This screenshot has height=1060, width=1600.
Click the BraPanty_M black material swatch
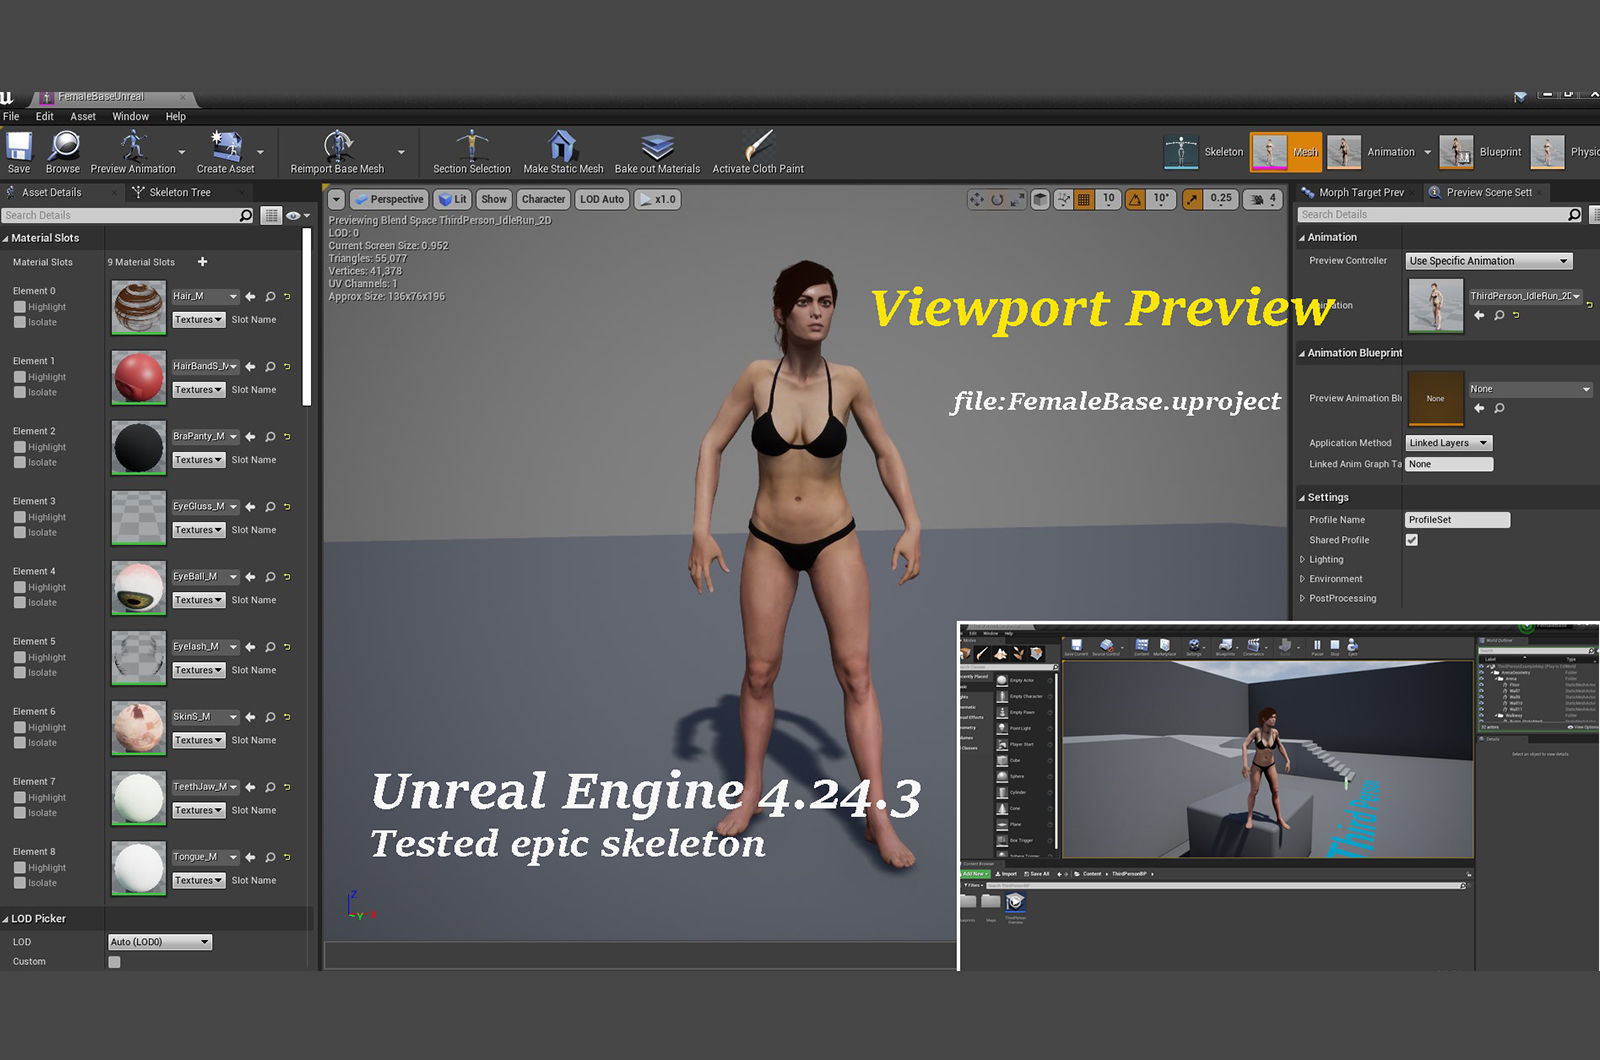coord(138,447)
